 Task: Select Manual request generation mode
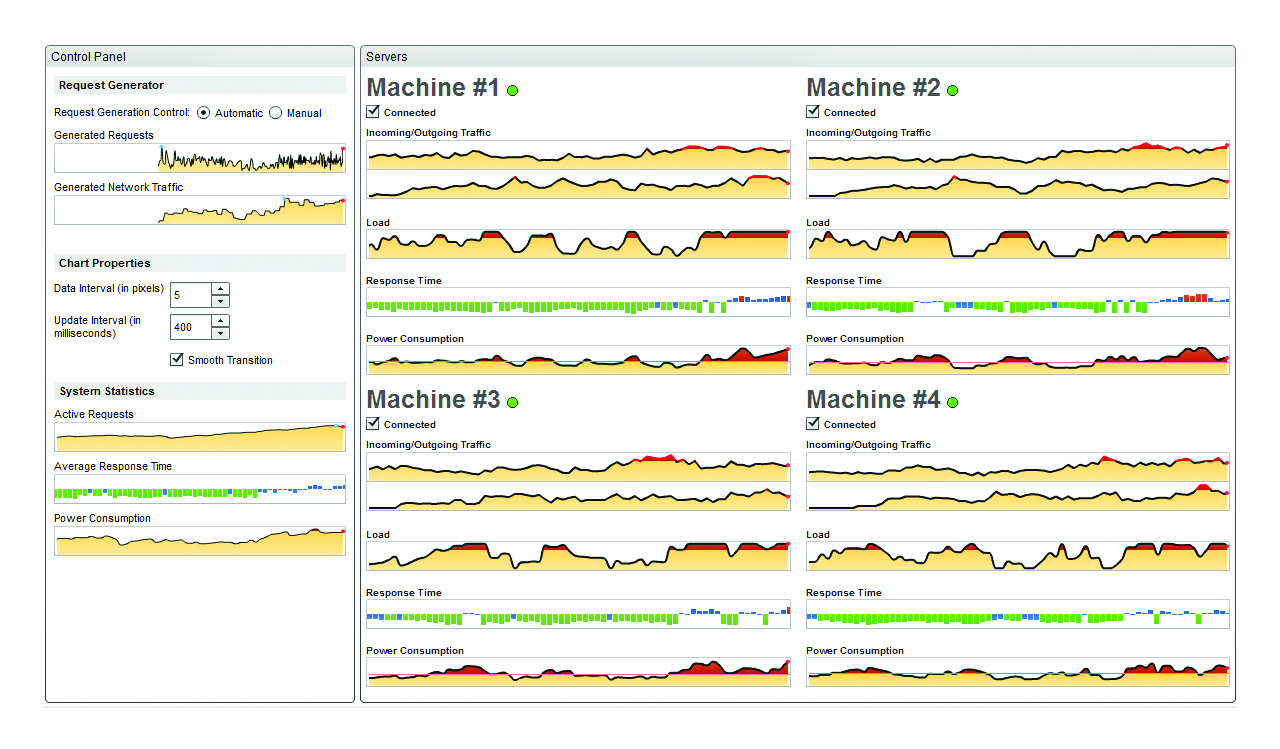[276, 113]
